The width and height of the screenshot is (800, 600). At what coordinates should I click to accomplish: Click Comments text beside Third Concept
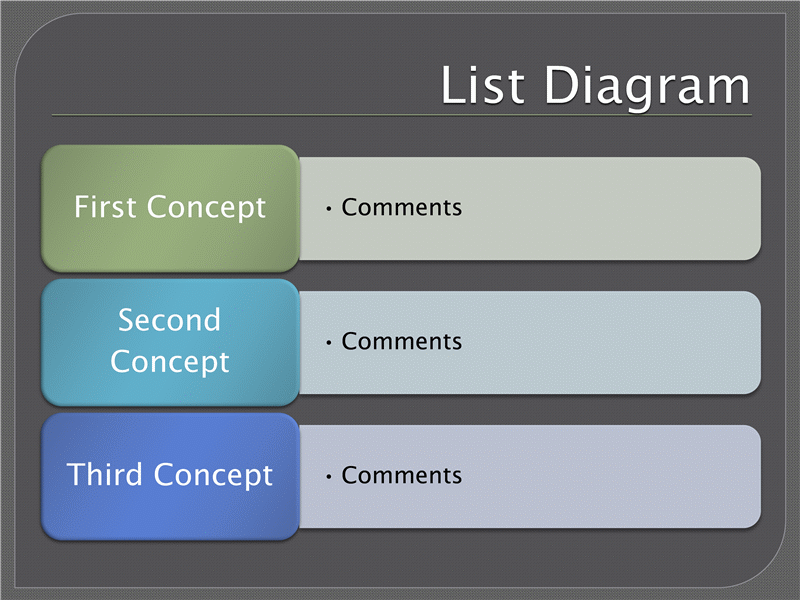[402, 476]
